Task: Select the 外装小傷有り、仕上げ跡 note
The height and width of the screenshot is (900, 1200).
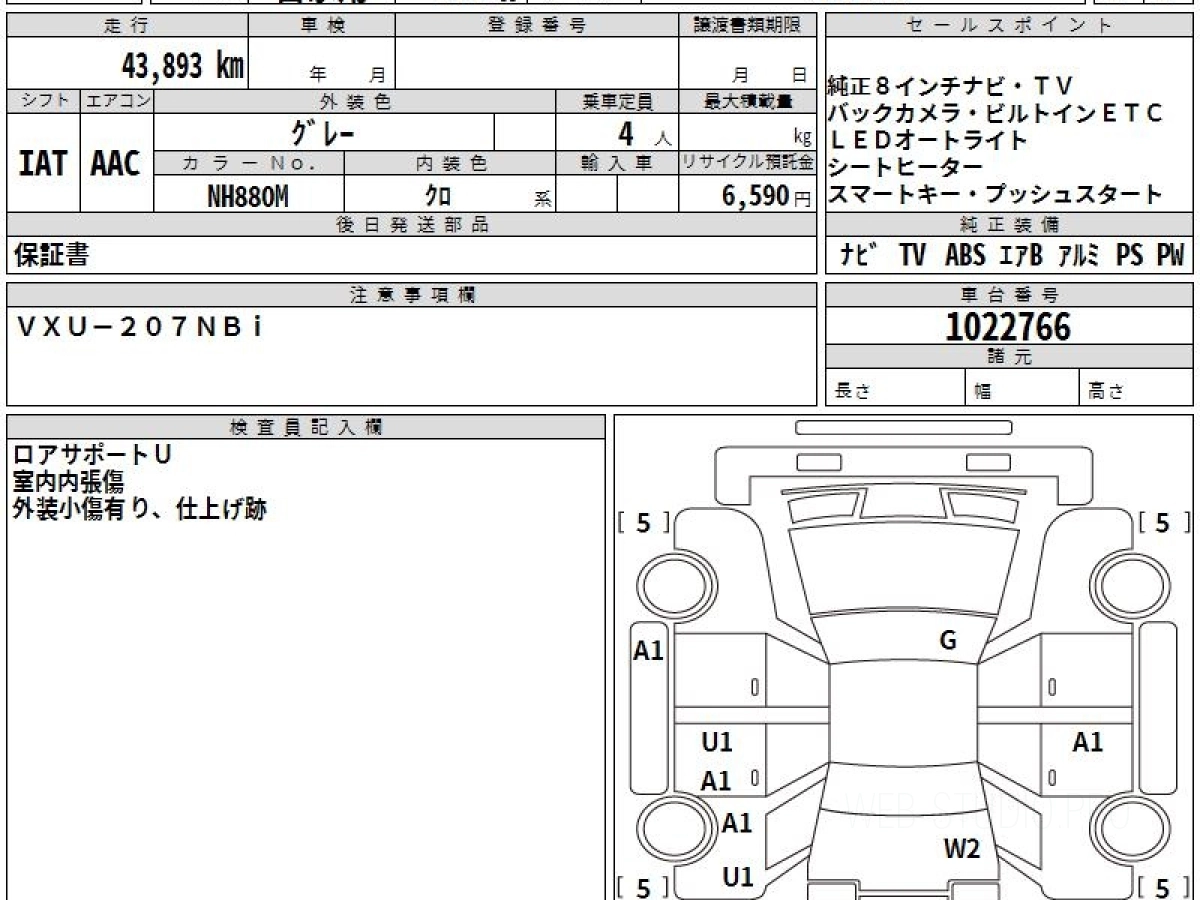Action: [141, 509]
